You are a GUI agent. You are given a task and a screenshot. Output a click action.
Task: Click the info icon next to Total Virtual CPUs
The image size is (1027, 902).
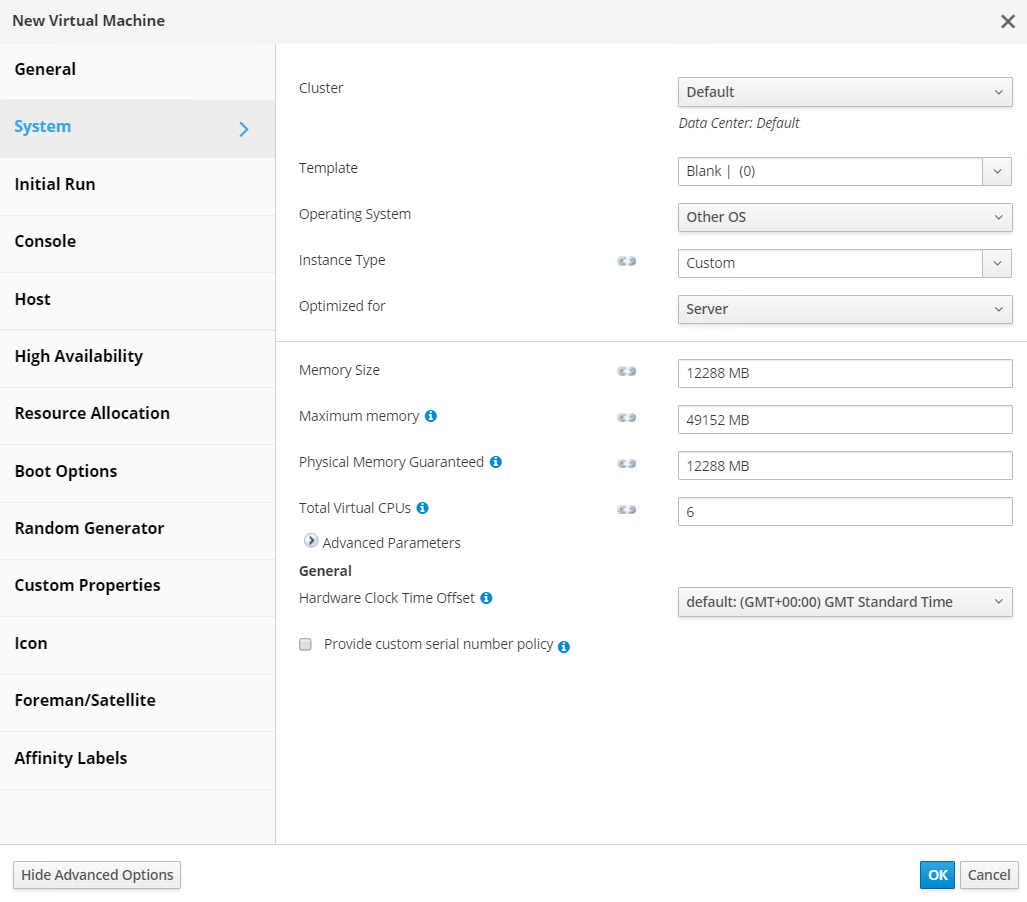[422, 508]
